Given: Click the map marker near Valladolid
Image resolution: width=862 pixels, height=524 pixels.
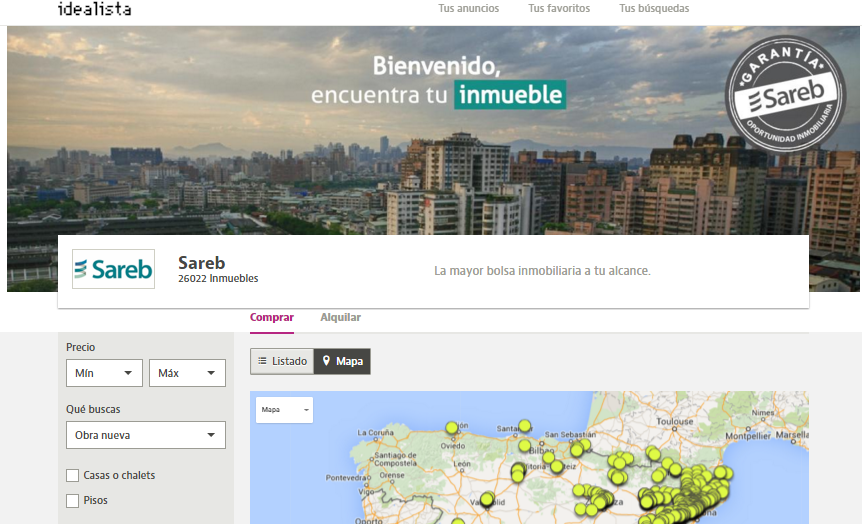Looking at the screenshot, I should click(x=487, y=499).
